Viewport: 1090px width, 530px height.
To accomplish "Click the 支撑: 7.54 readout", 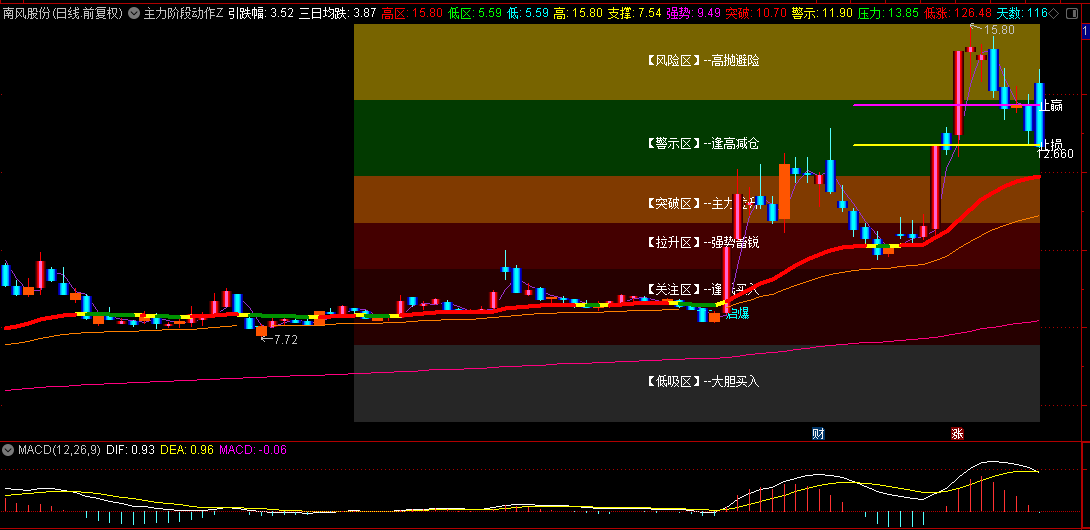I will (x=635, y=13).
